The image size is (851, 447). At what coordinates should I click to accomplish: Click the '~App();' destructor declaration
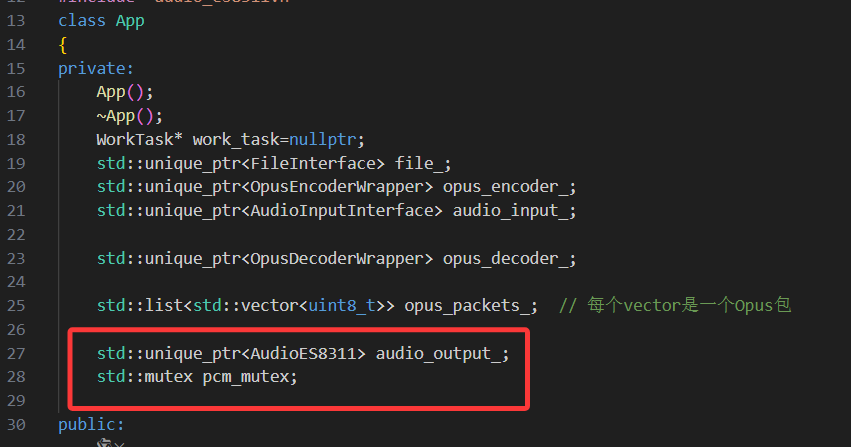point(129,116)
